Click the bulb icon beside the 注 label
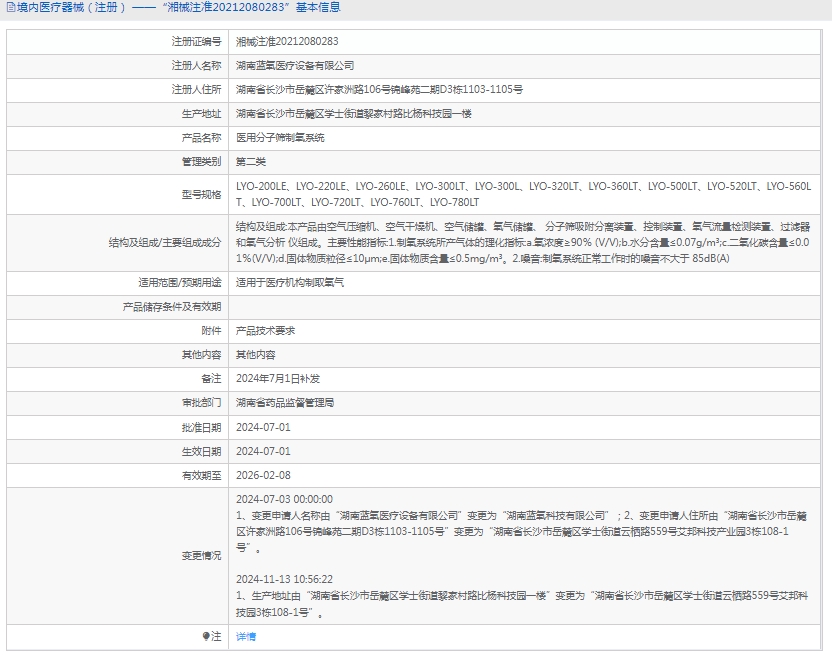This screenshot has height=655, width=832. (207, 636)
